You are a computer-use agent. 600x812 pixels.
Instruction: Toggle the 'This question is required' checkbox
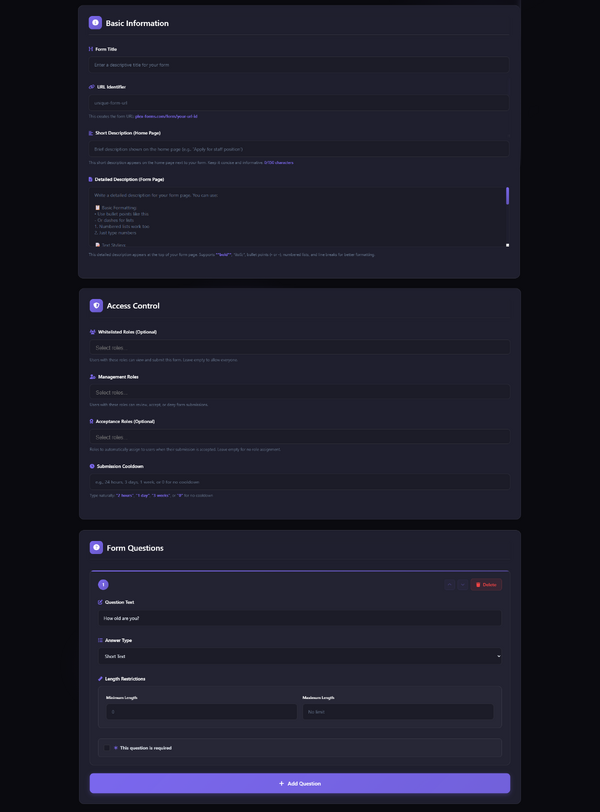(107, 748)
